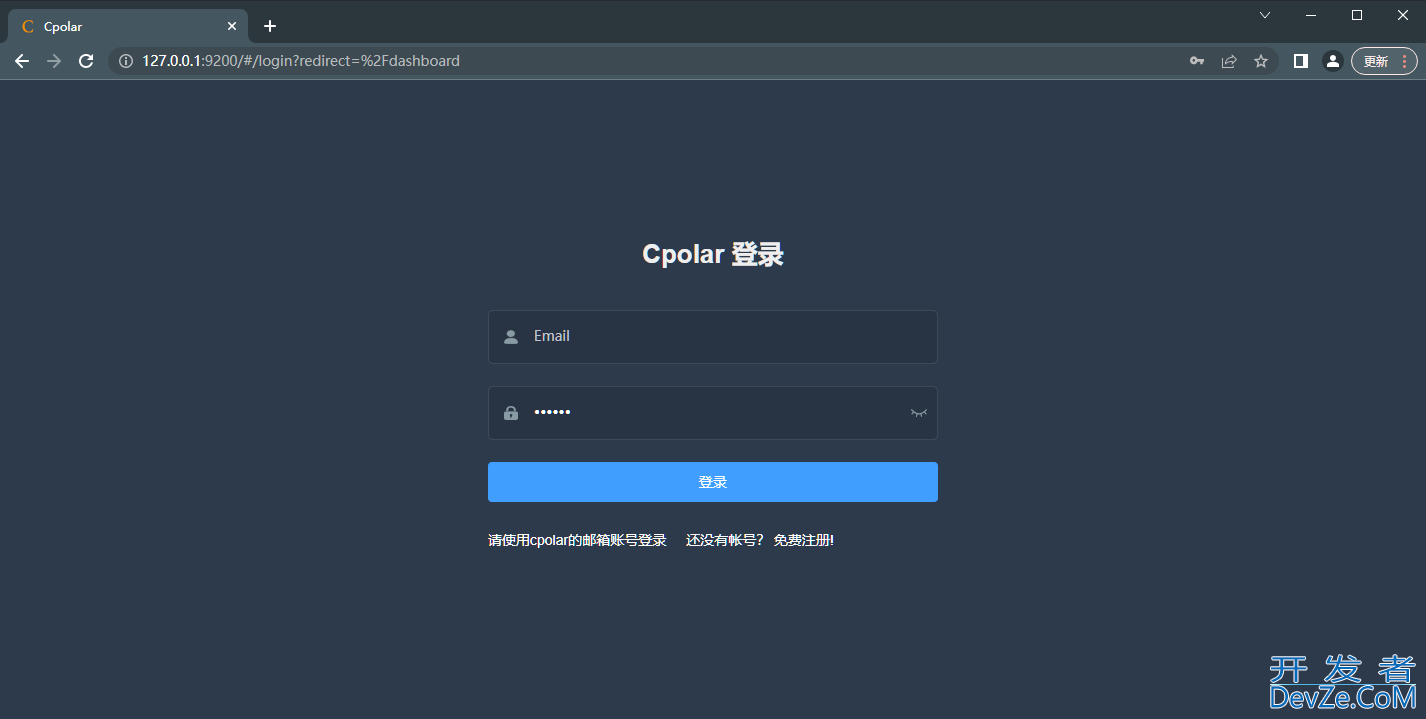
Task: Open the Chrome profile avatar
Action: [x=1333, y=61]
